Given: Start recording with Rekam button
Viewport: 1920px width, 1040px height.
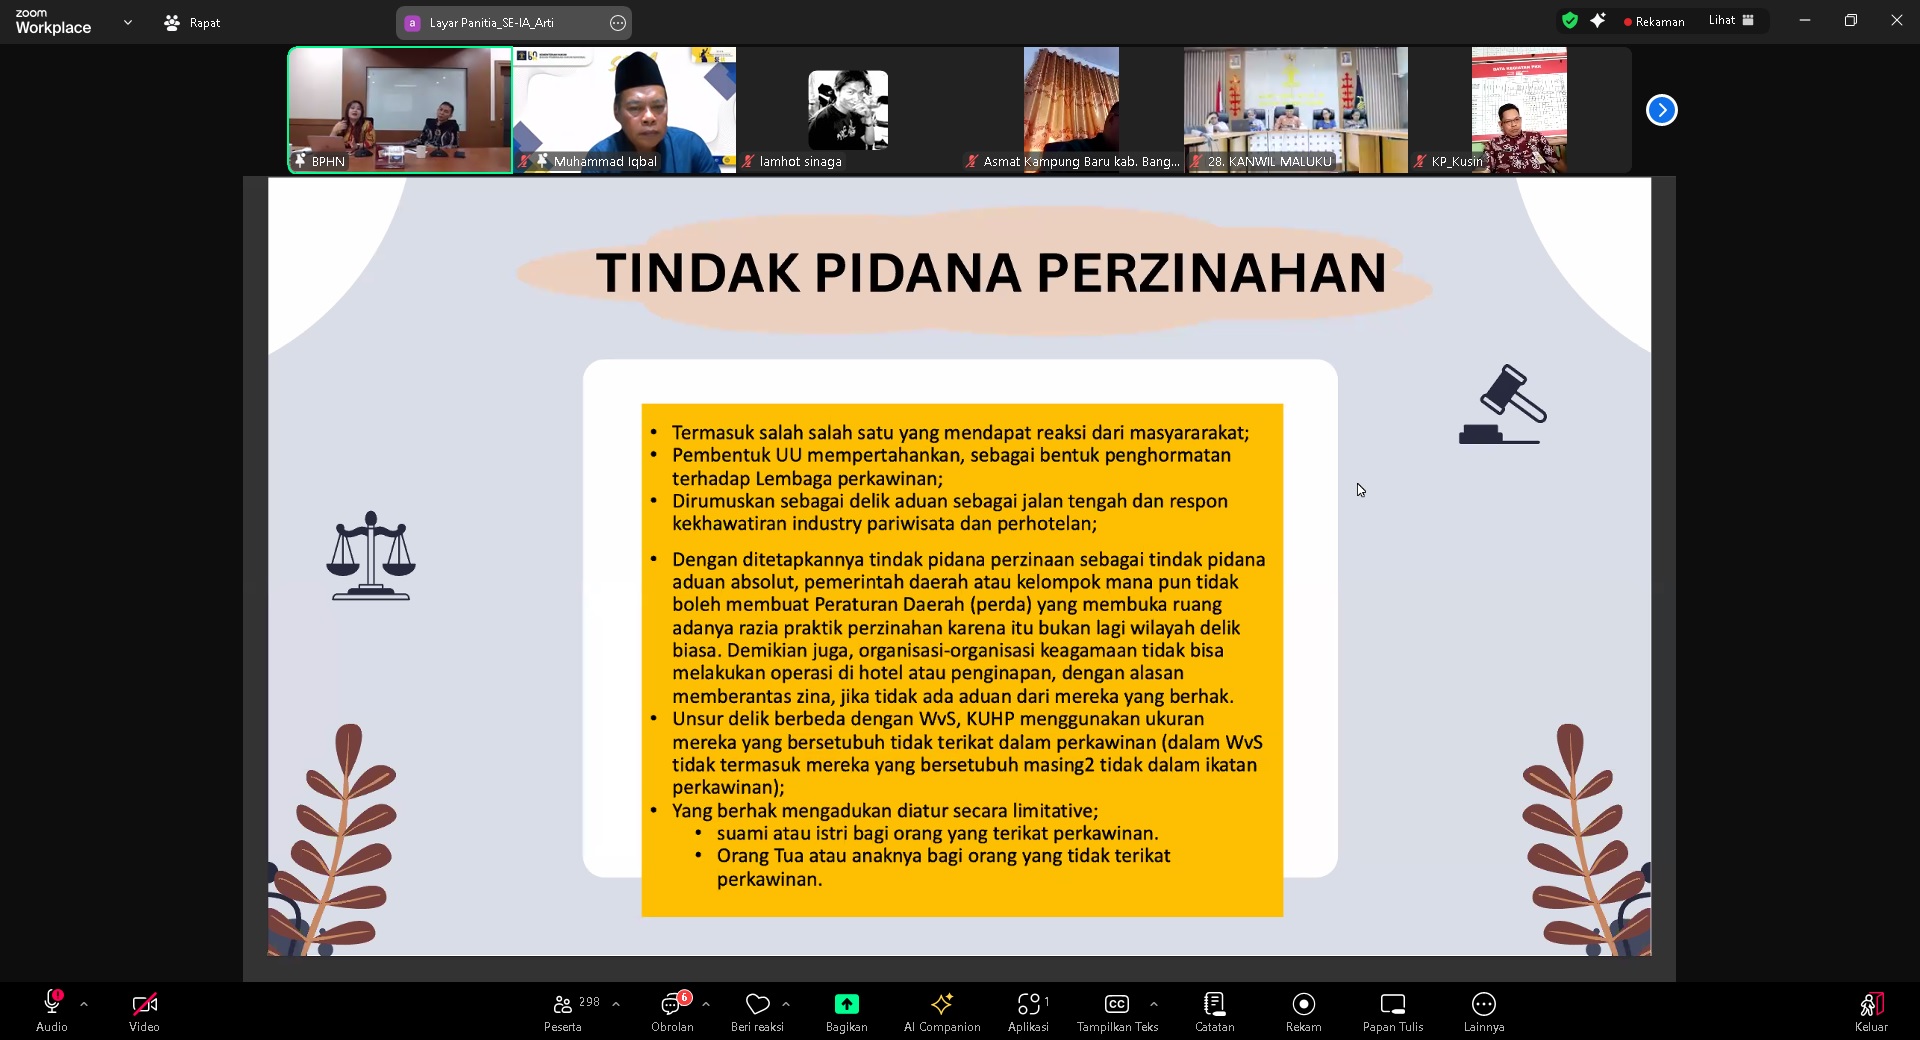Looking at the screenshot, I should [1303, 1011].
